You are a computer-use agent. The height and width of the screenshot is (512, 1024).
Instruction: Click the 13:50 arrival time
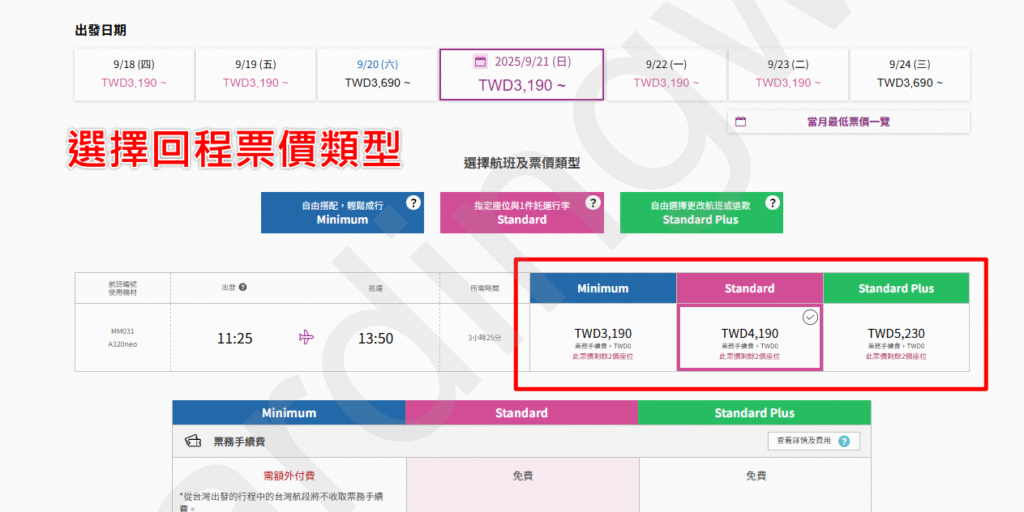click(x=376, y=338)
